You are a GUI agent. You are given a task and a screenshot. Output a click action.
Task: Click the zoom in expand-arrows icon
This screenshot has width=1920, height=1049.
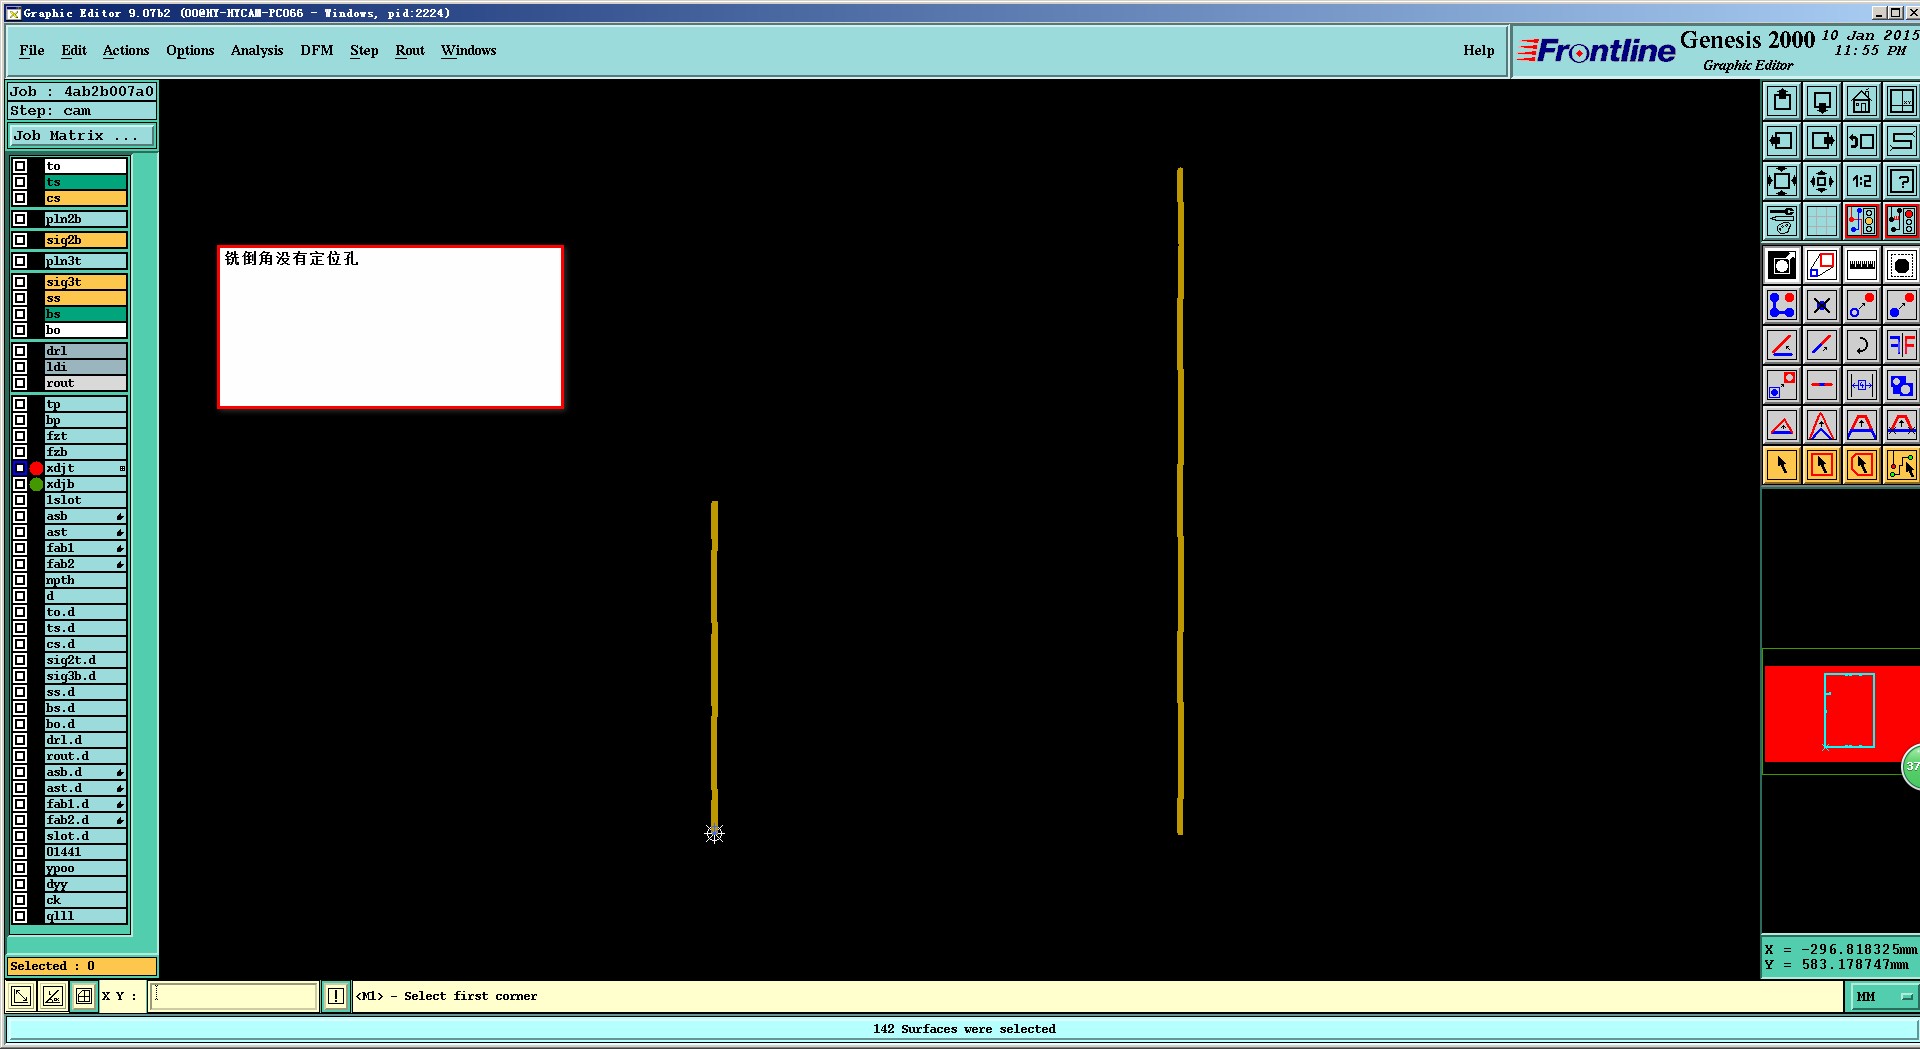coord(1782,181)
